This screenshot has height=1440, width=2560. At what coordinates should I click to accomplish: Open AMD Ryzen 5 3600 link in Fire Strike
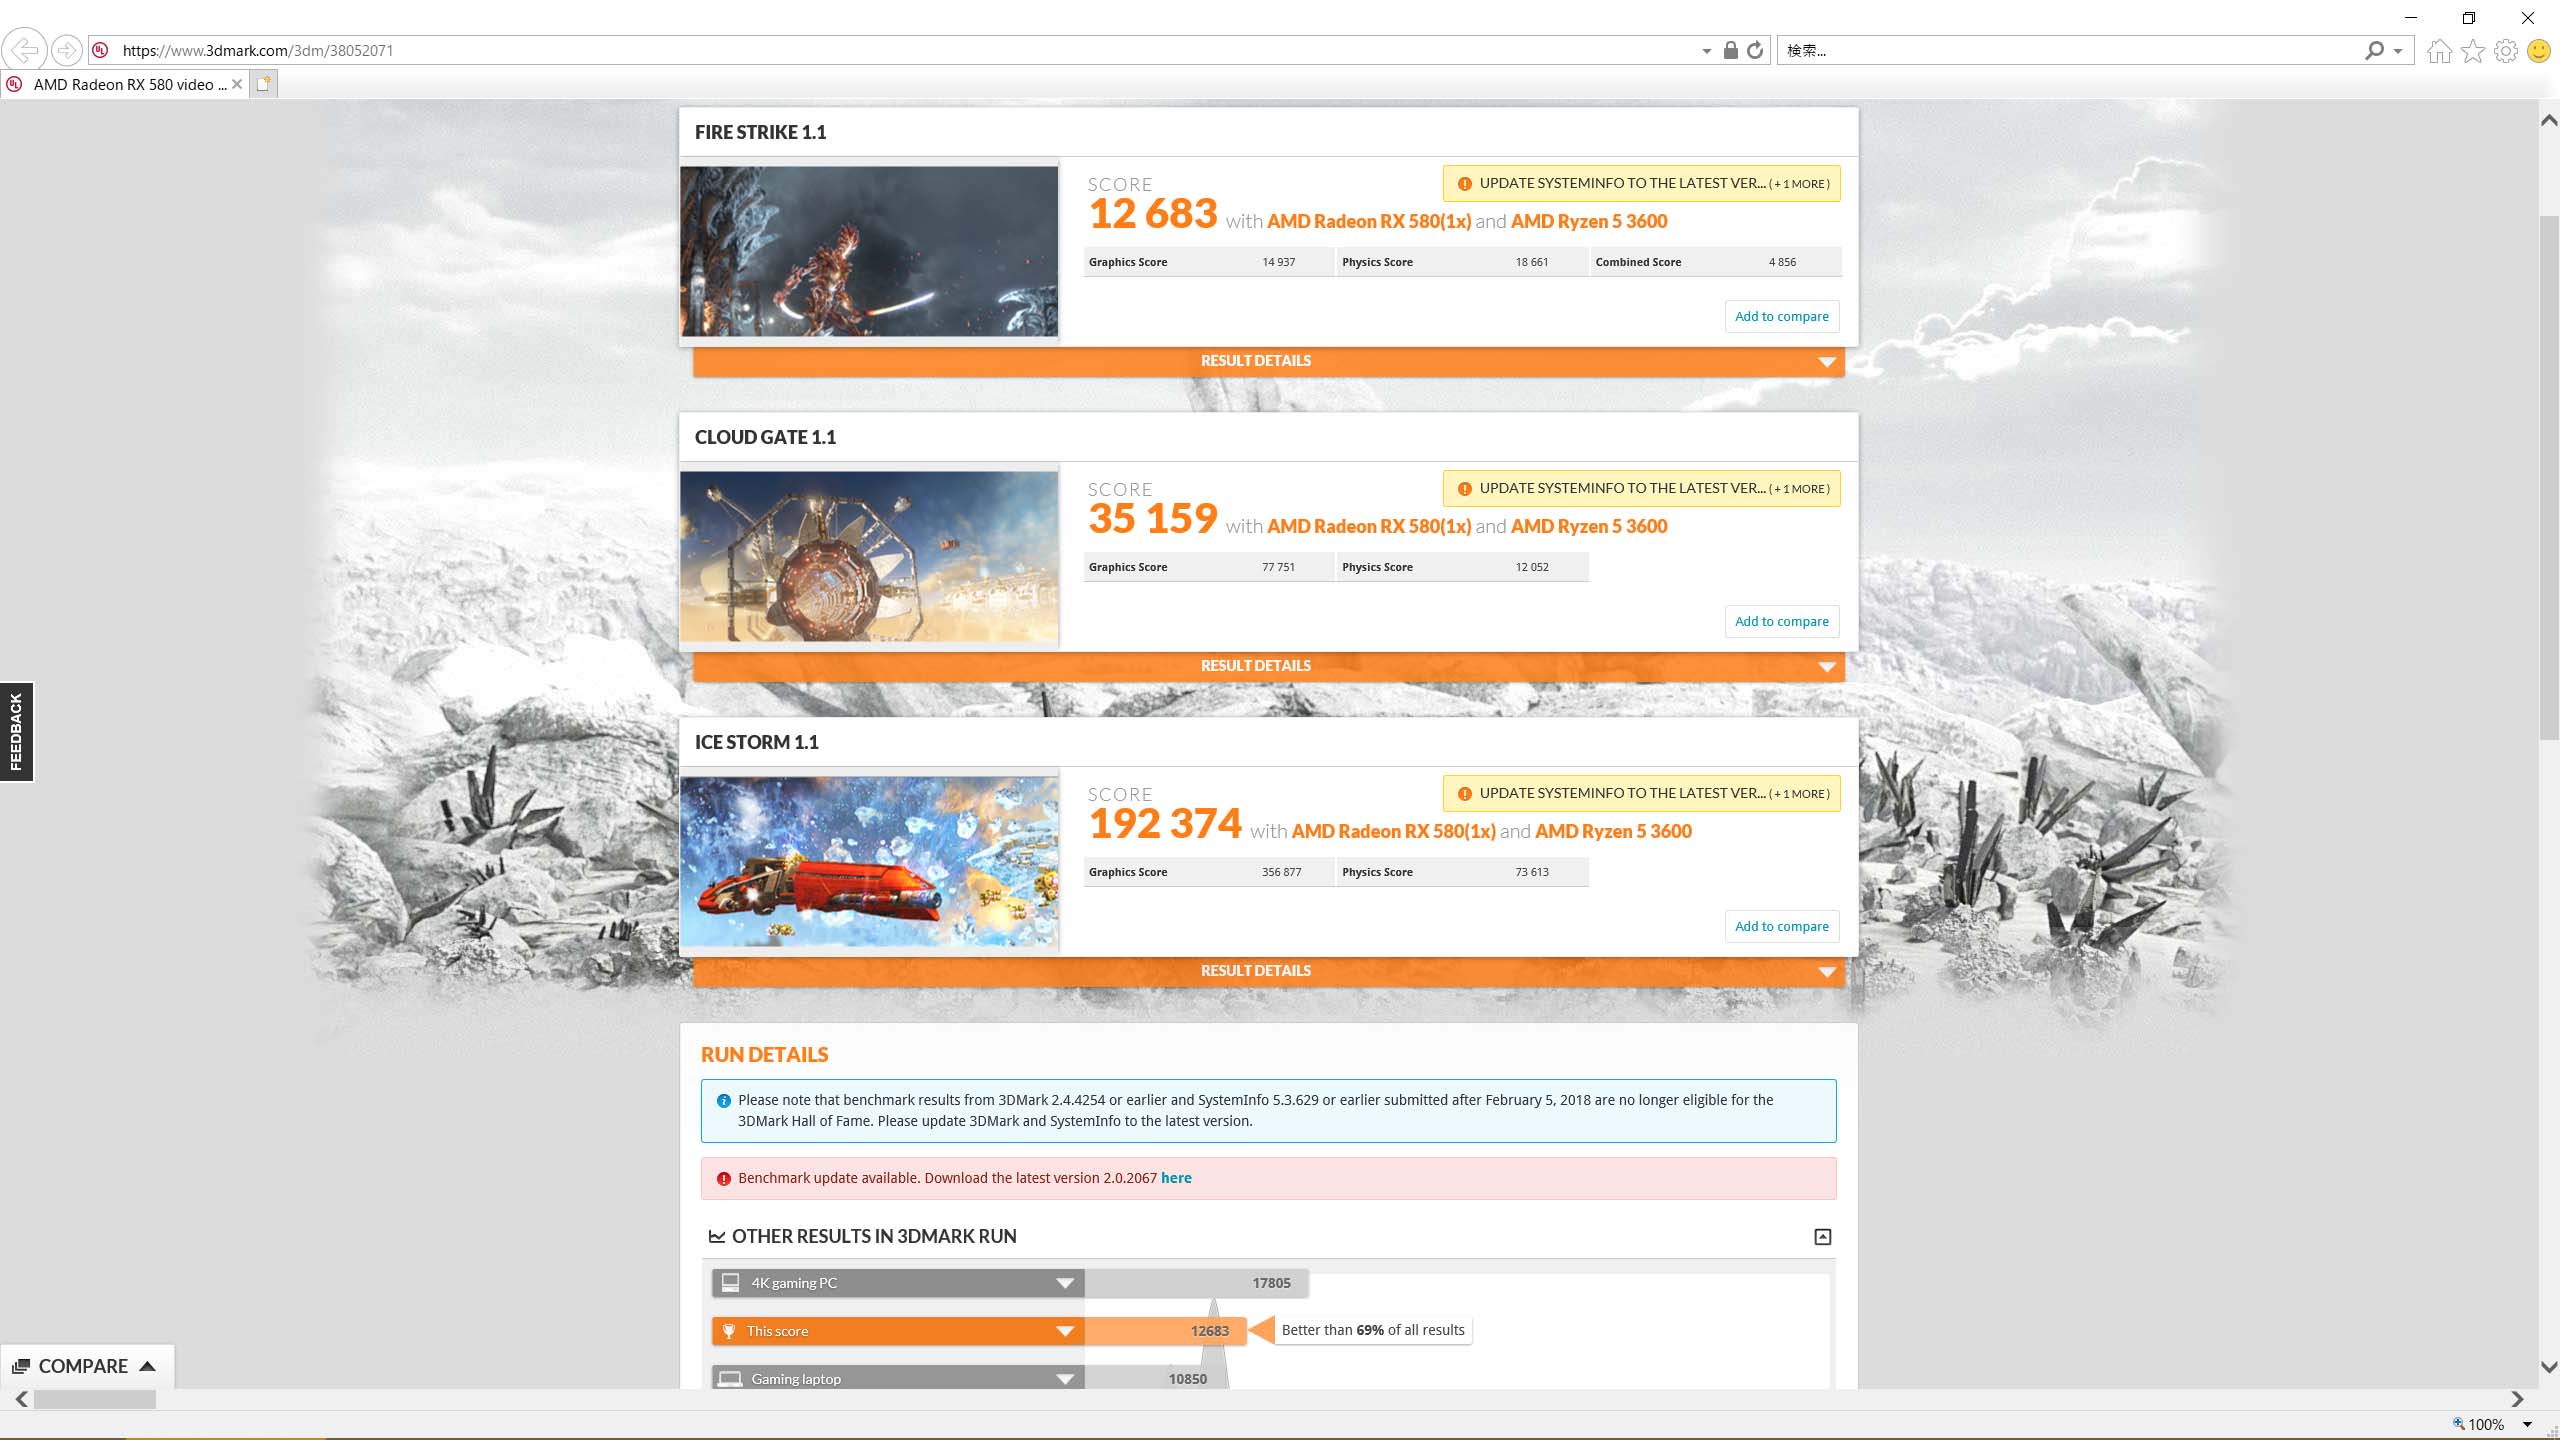(1589, 221)
